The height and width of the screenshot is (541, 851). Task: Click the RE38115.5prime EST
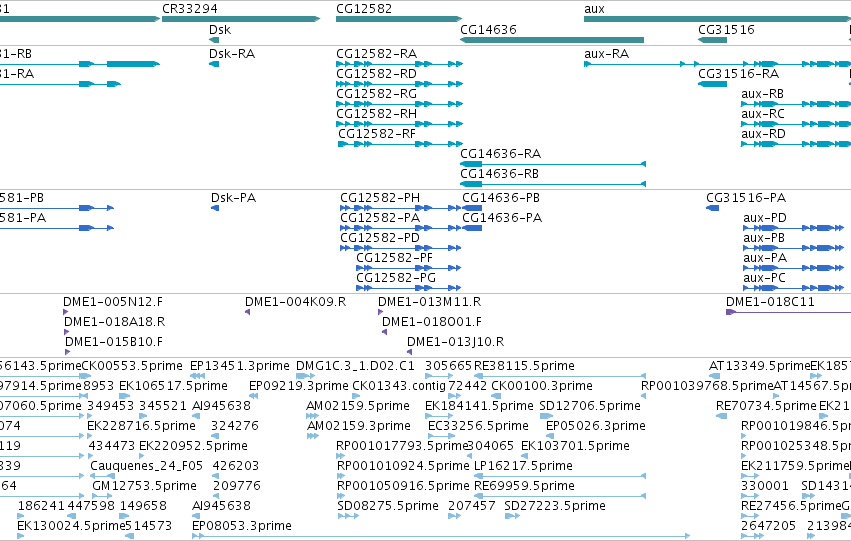point(560,376)
